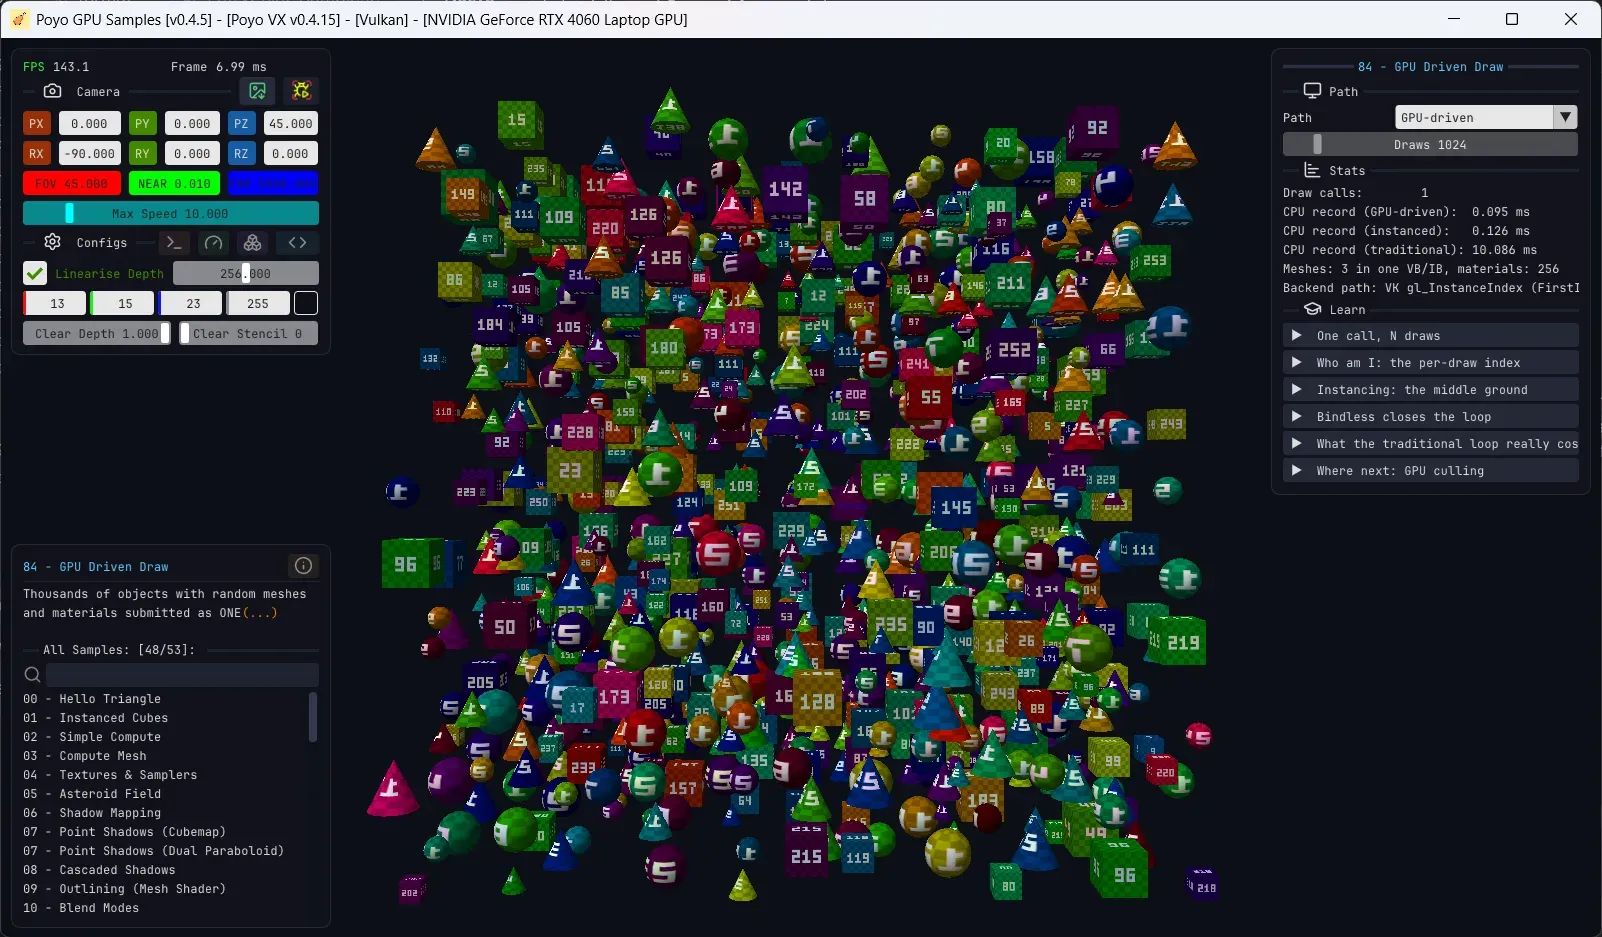Open the speedometer performance config icon

tap(213, 243)
